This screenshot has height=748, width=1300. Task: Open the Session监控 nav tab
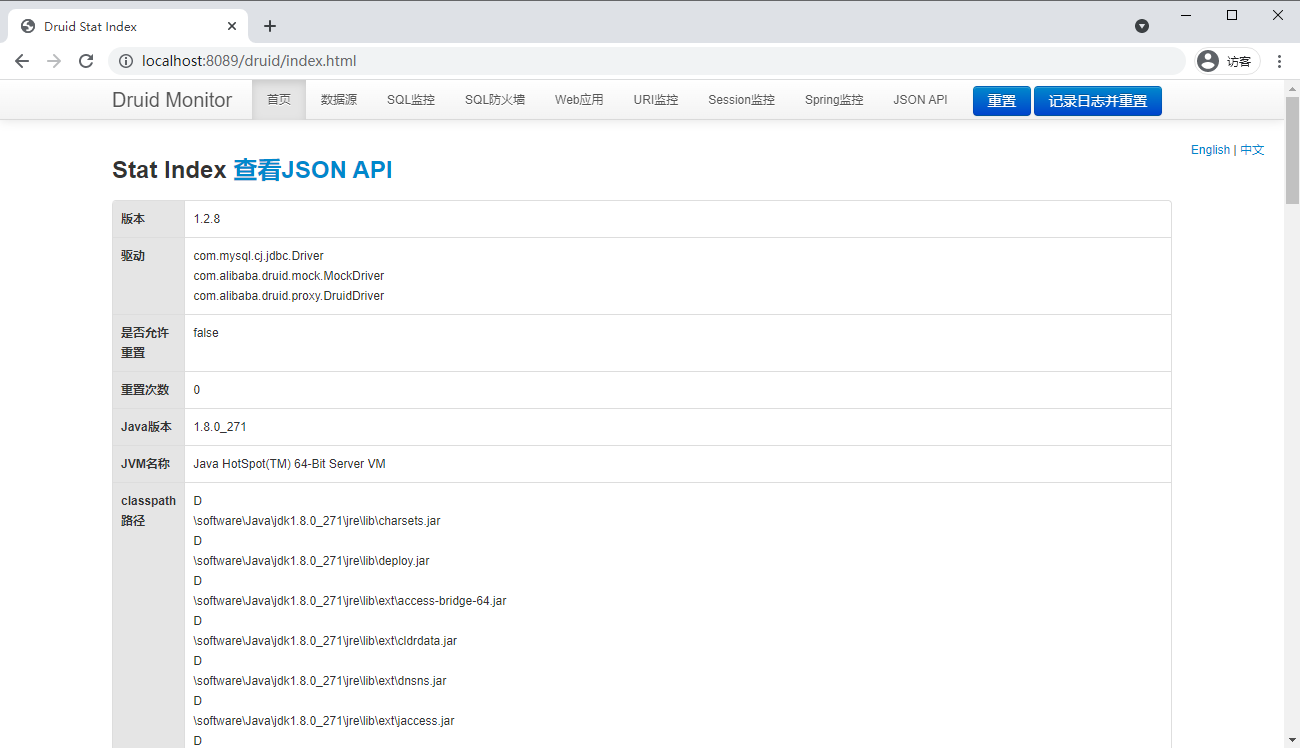[741, 100]
